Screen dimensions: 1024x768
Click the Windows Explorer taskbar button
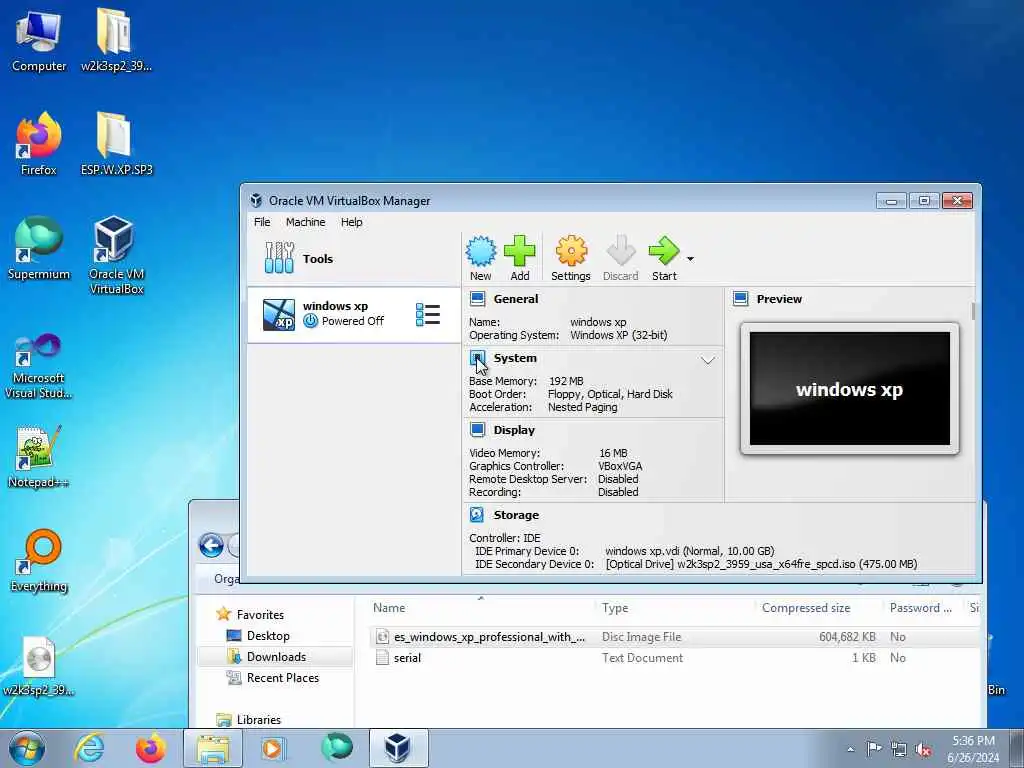coord(213,748)
